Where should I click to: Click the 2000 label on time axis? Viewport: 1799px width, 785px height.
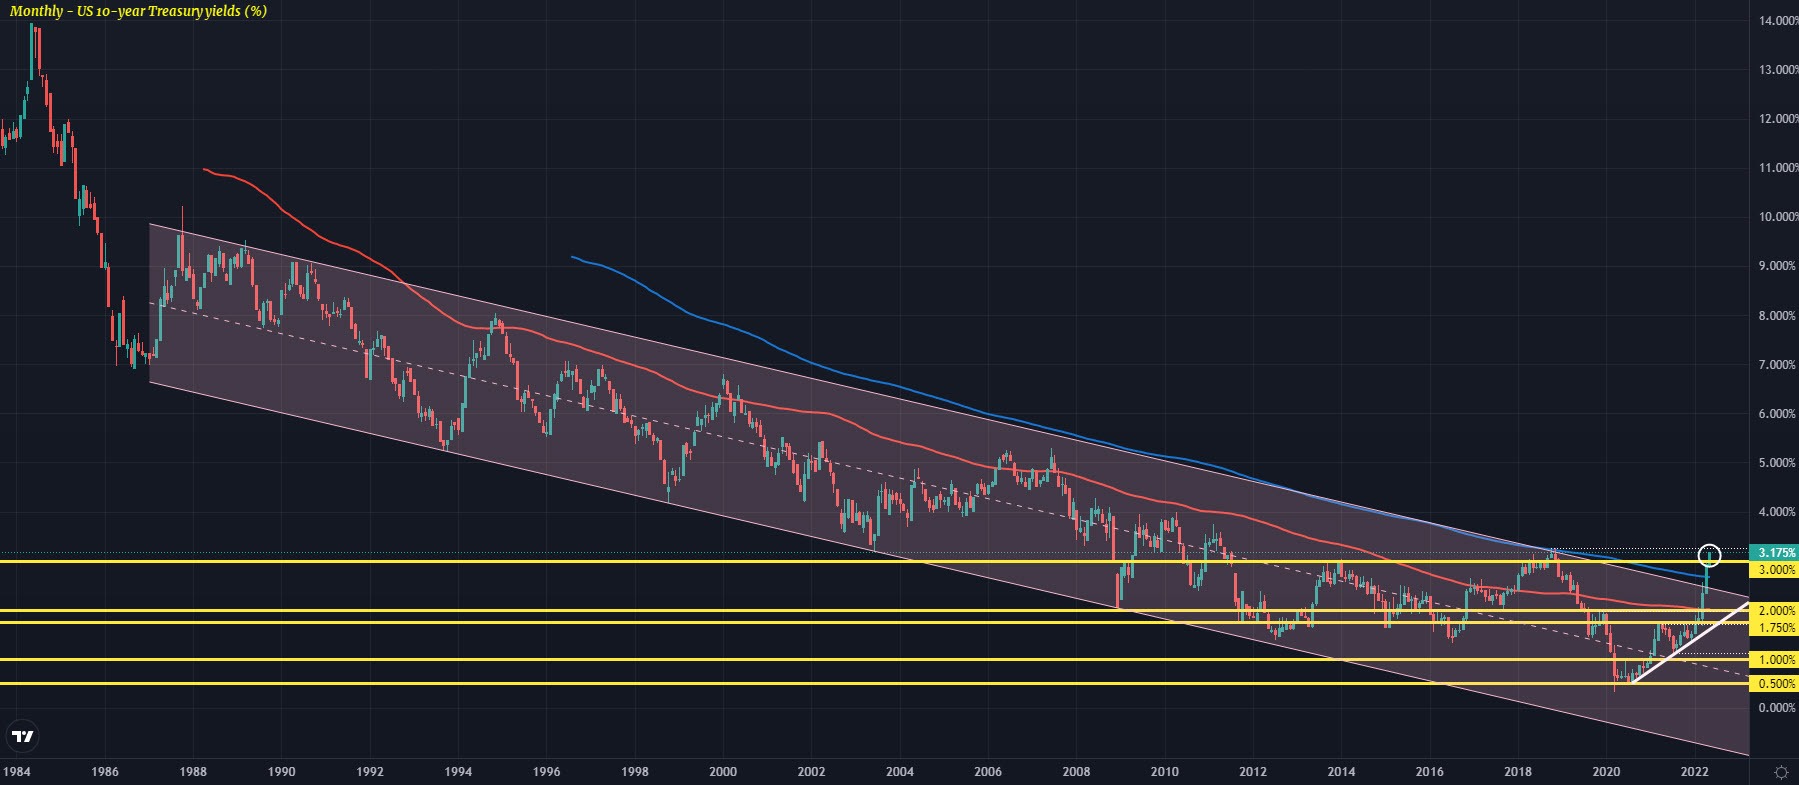coord(723,772)
